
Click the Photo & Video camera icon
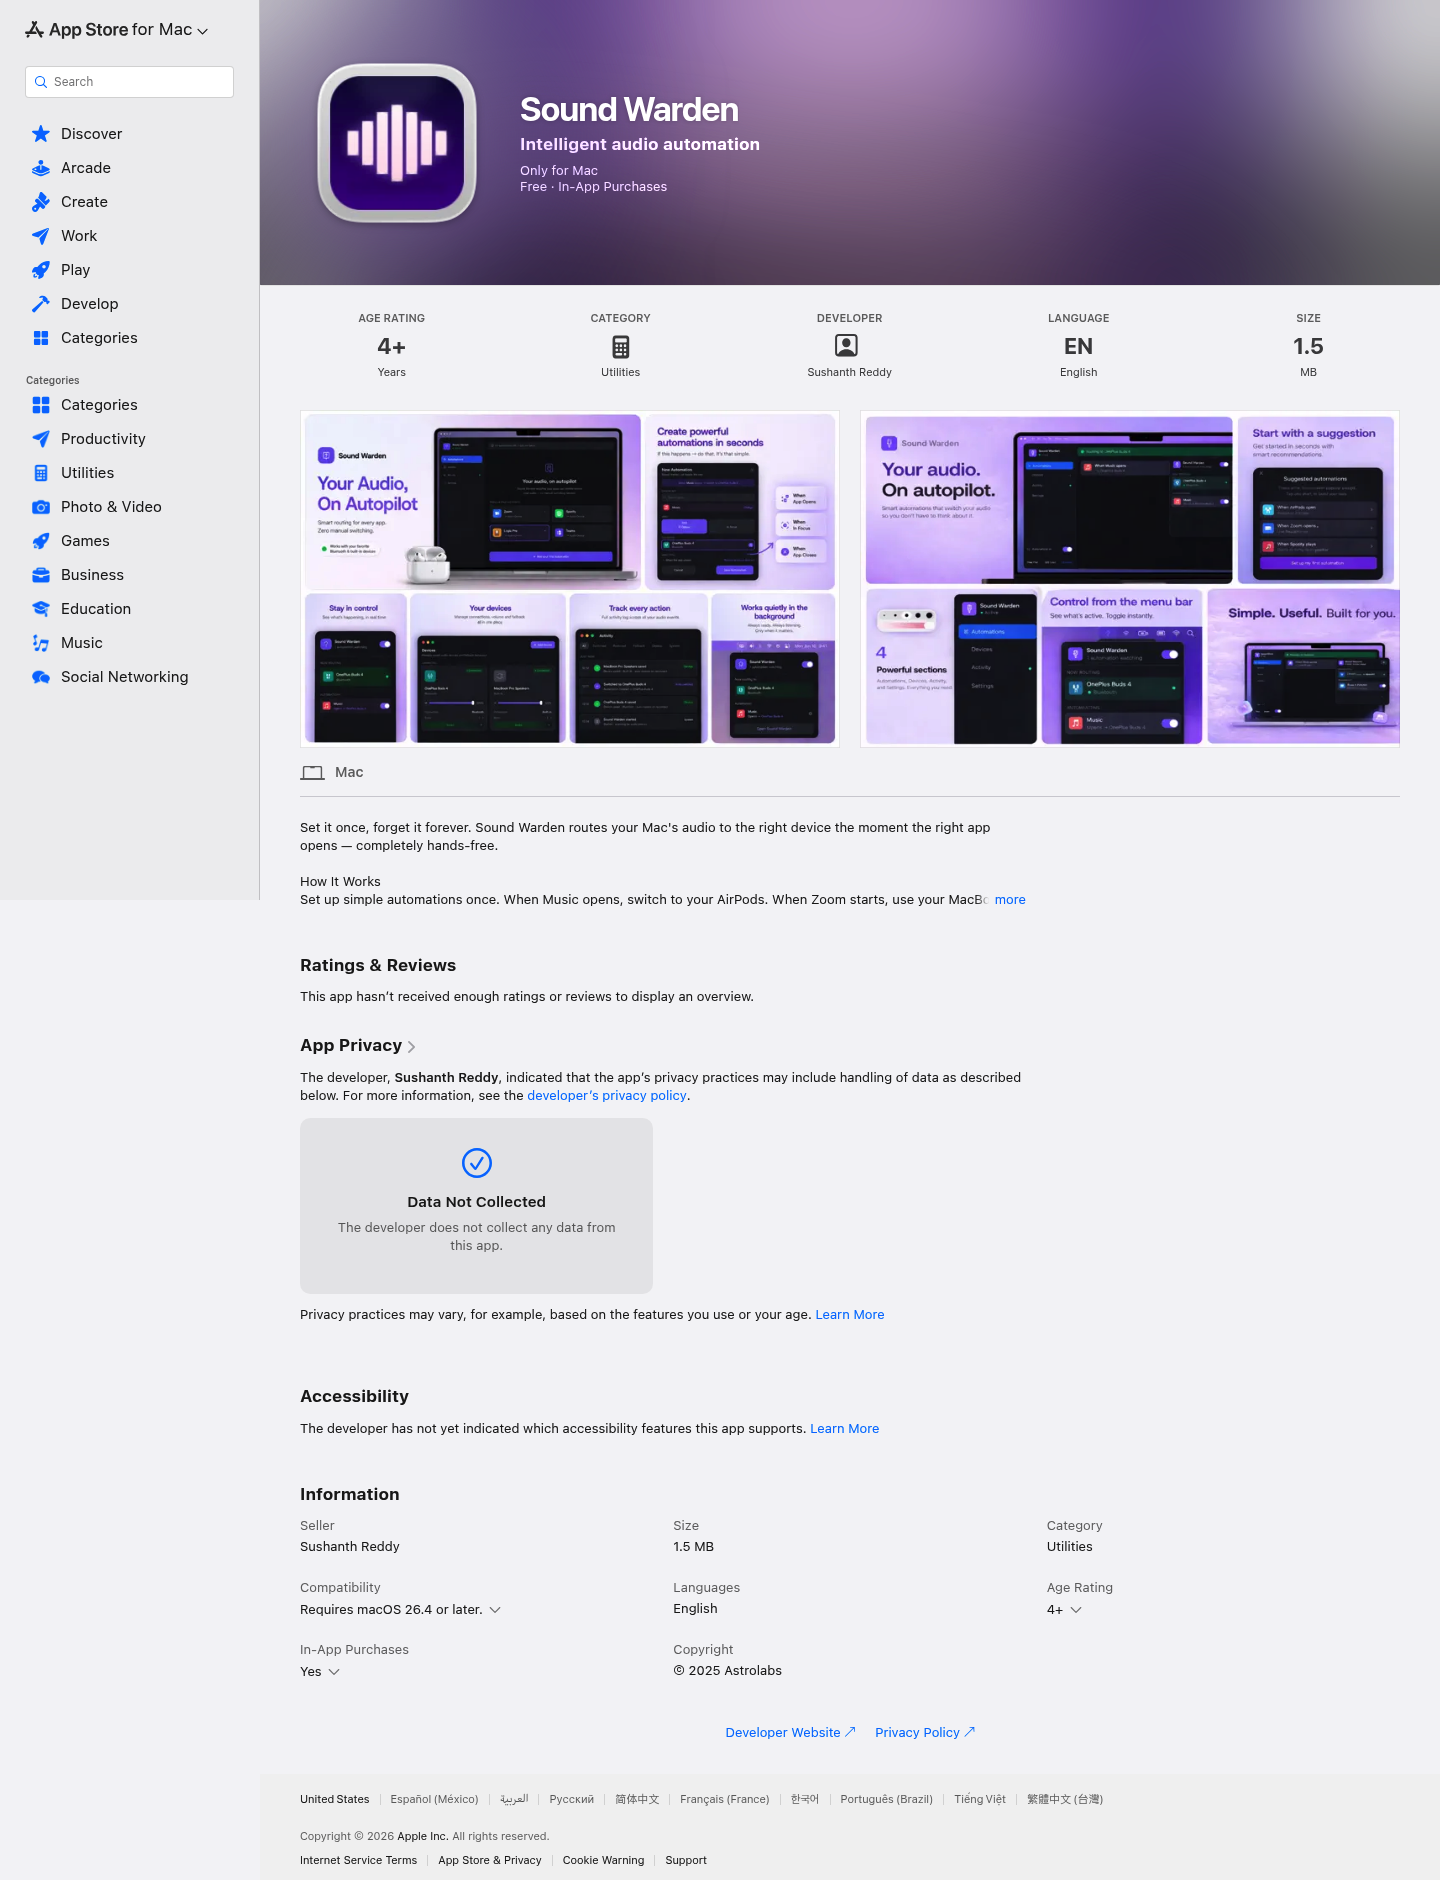point(41,507)
